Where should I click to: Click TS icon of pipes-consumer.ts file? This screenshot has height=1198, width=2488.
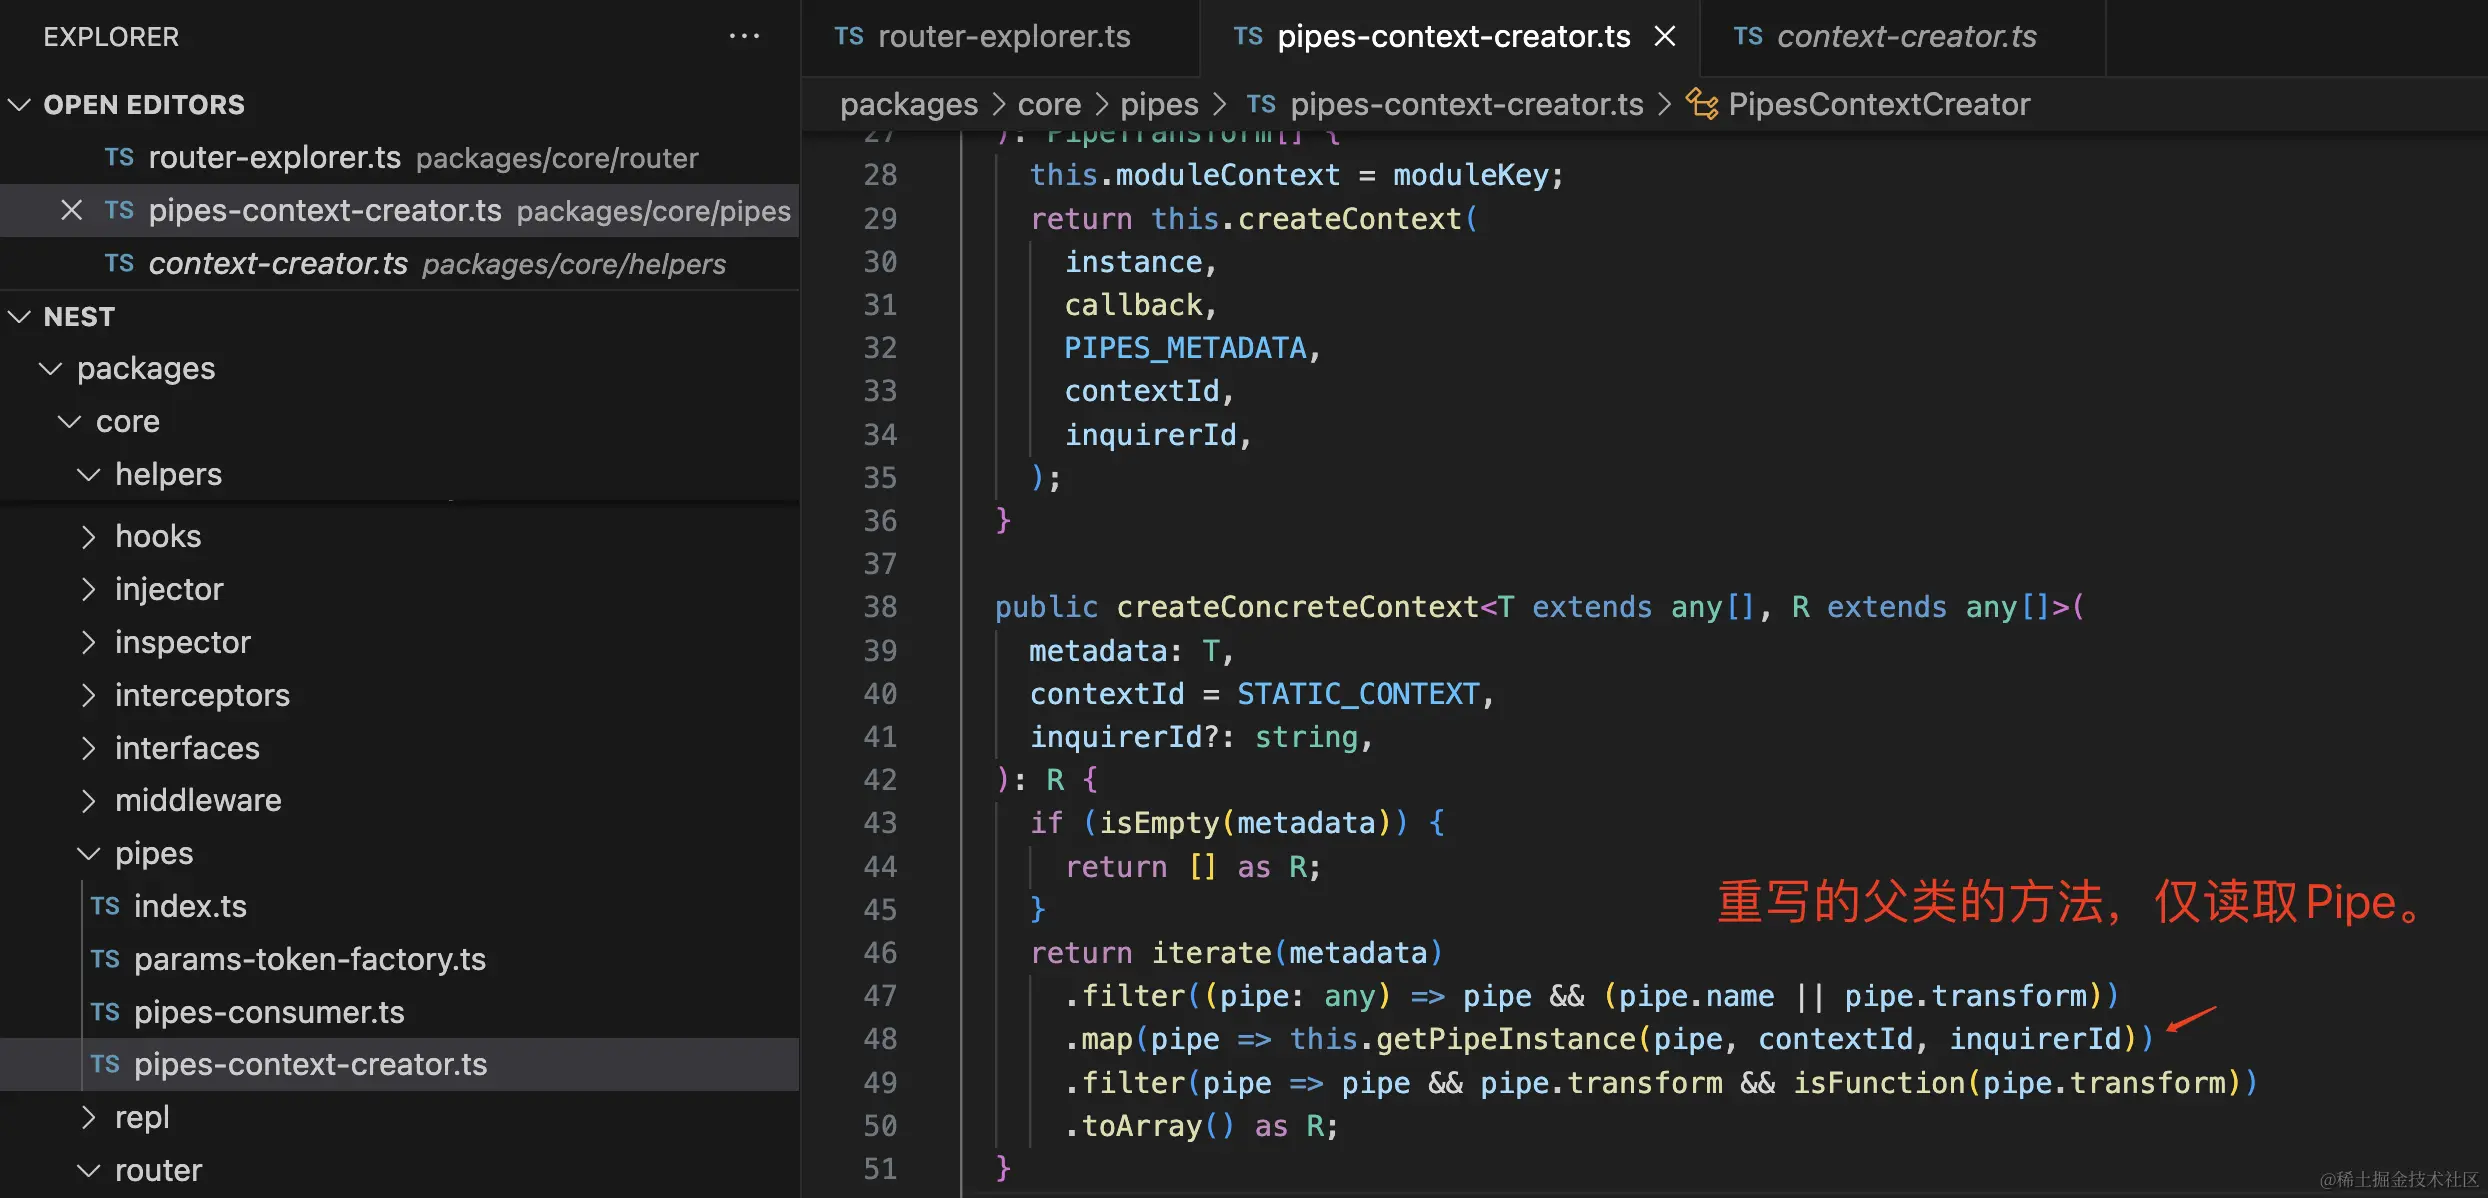[105, 1013]
